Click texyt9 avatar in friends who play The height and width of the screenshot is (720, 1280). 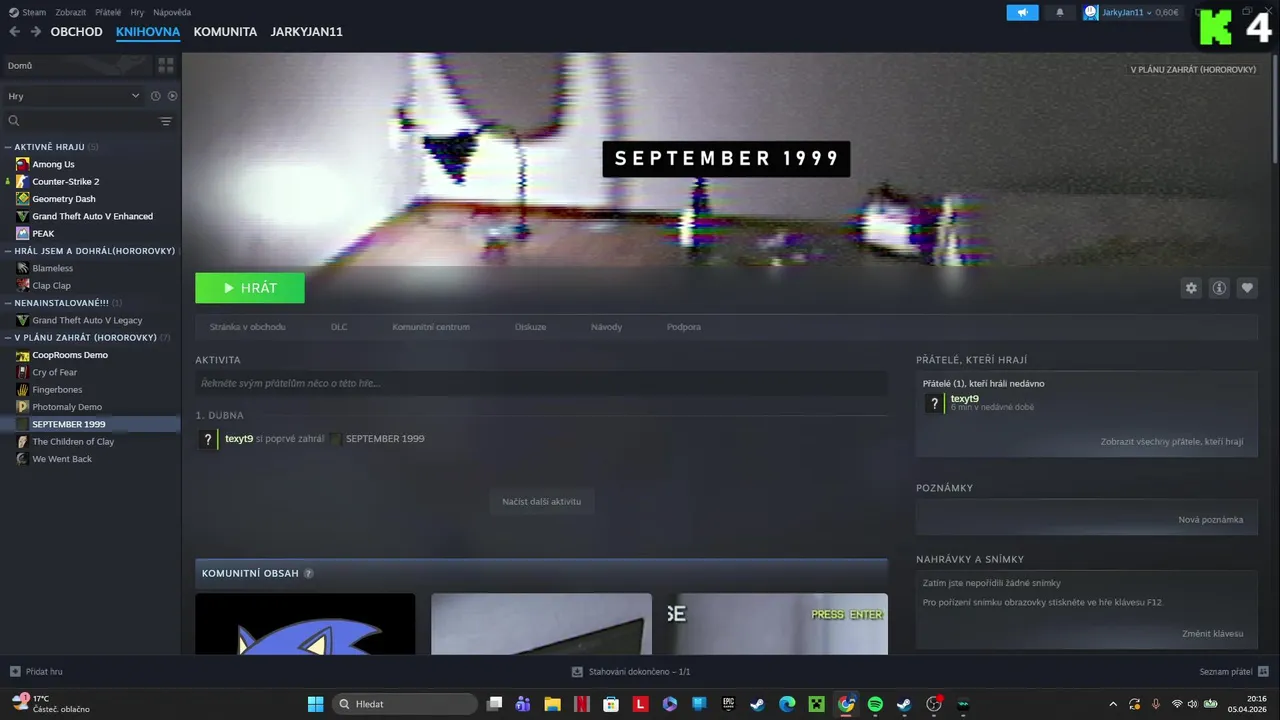[x=934, y=404]
